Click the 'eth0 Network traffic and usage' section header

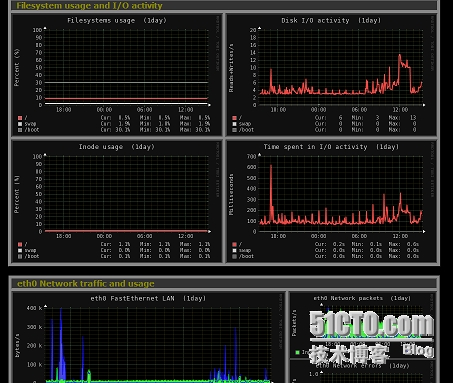[x=86, y=284]
